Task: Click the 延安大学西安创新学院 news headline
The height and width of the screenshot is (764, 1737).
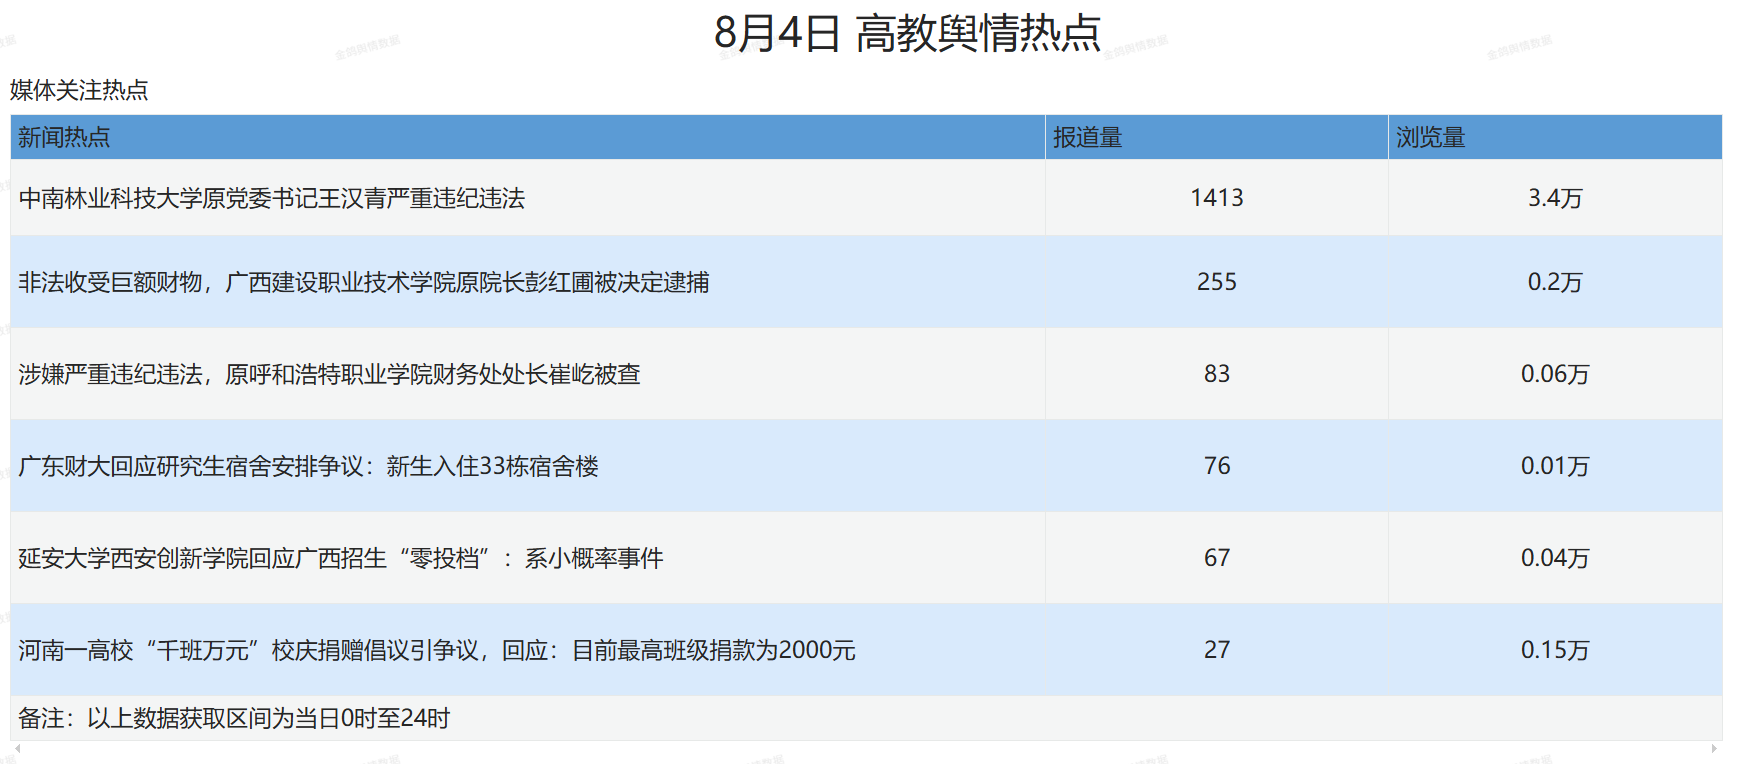Action: pyautogui.click(x=340, y=559)
